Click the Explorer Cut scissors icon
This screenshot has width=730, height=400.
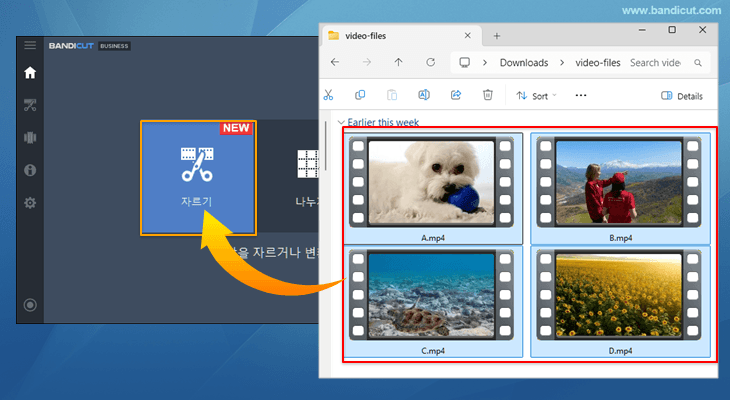tap(328, 95)
